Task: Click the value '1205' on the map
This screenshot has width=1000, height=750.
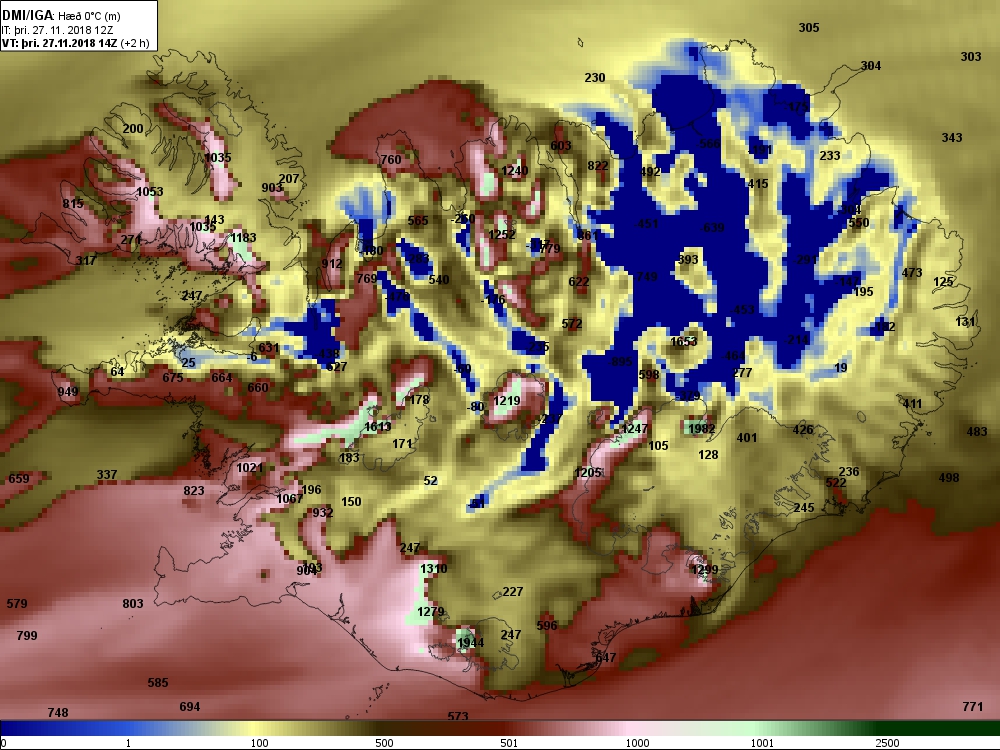Action: click(x=587, y=473)
